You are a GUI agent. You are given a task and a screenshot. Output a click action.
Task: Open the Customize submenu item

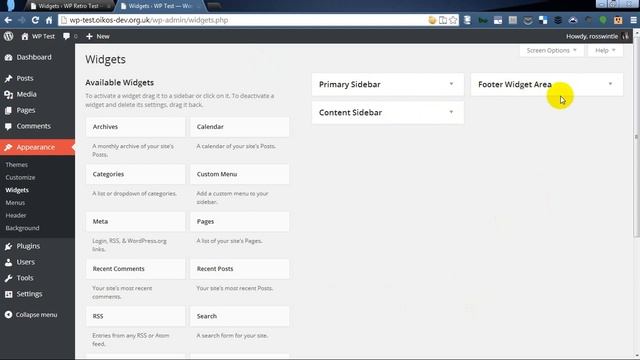pos(20,178)
